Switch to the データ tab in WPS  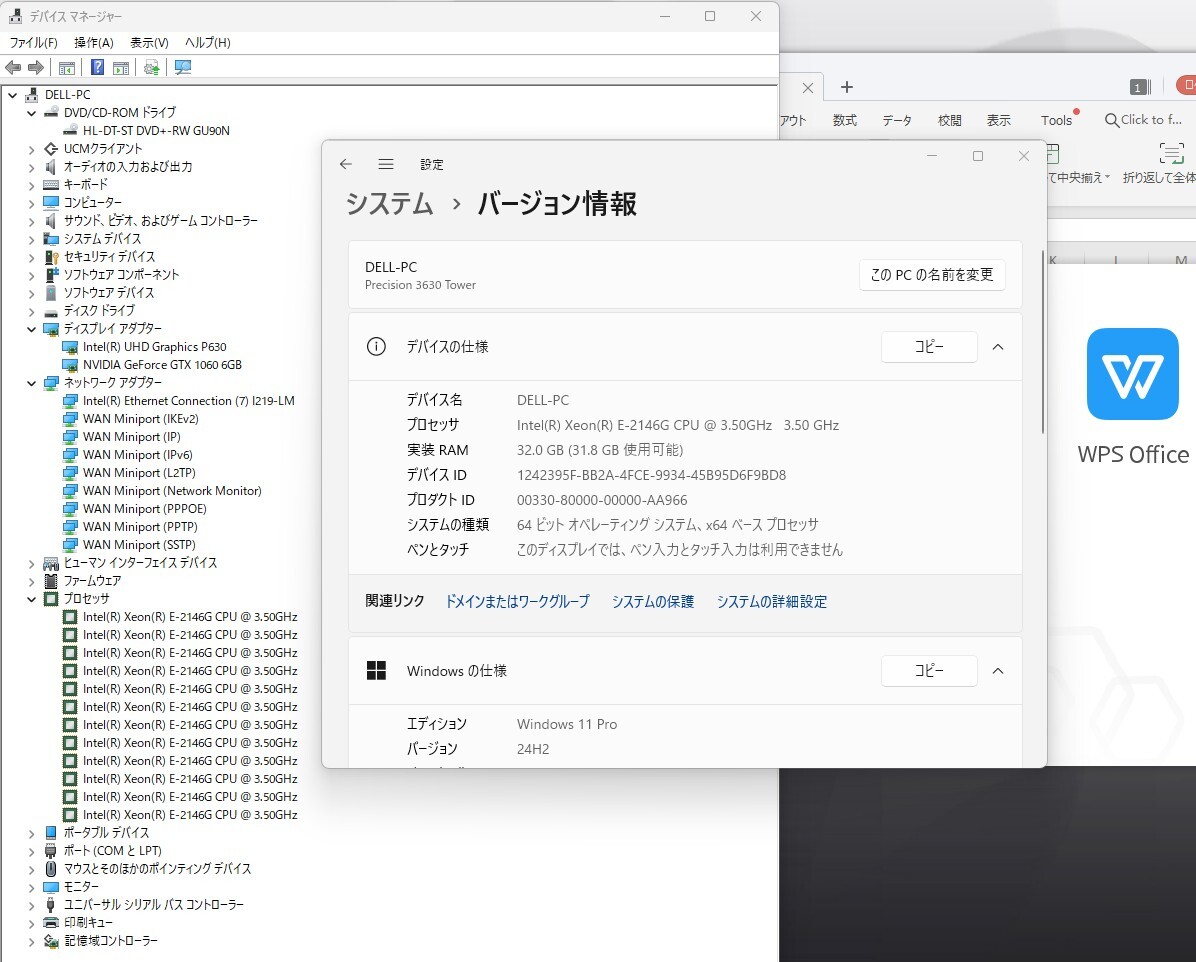[x=897, y=120]
